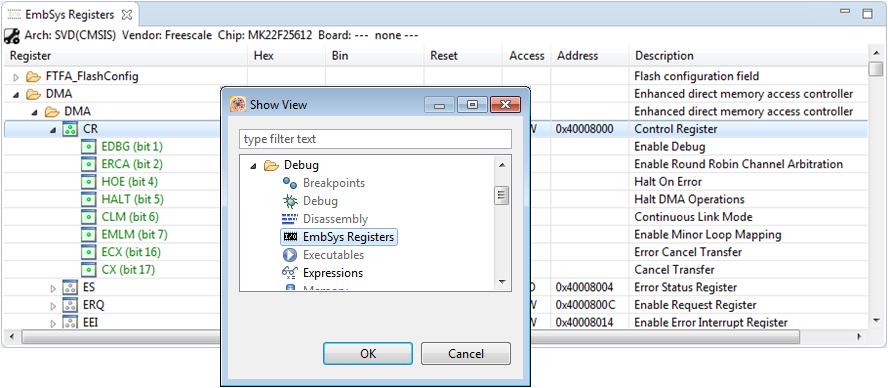Click the chip configuration icon beside Arch
888x388 pixels.
coord(12,35)
